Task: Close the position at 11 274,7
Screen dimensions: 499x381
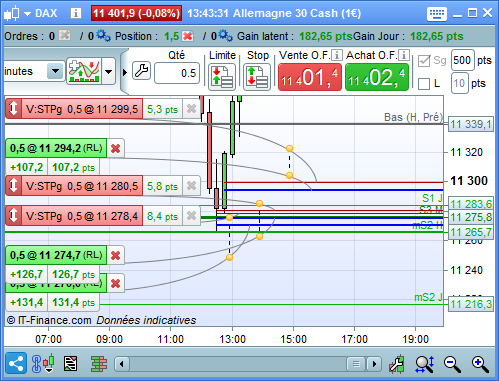Action: click(115, 256)
